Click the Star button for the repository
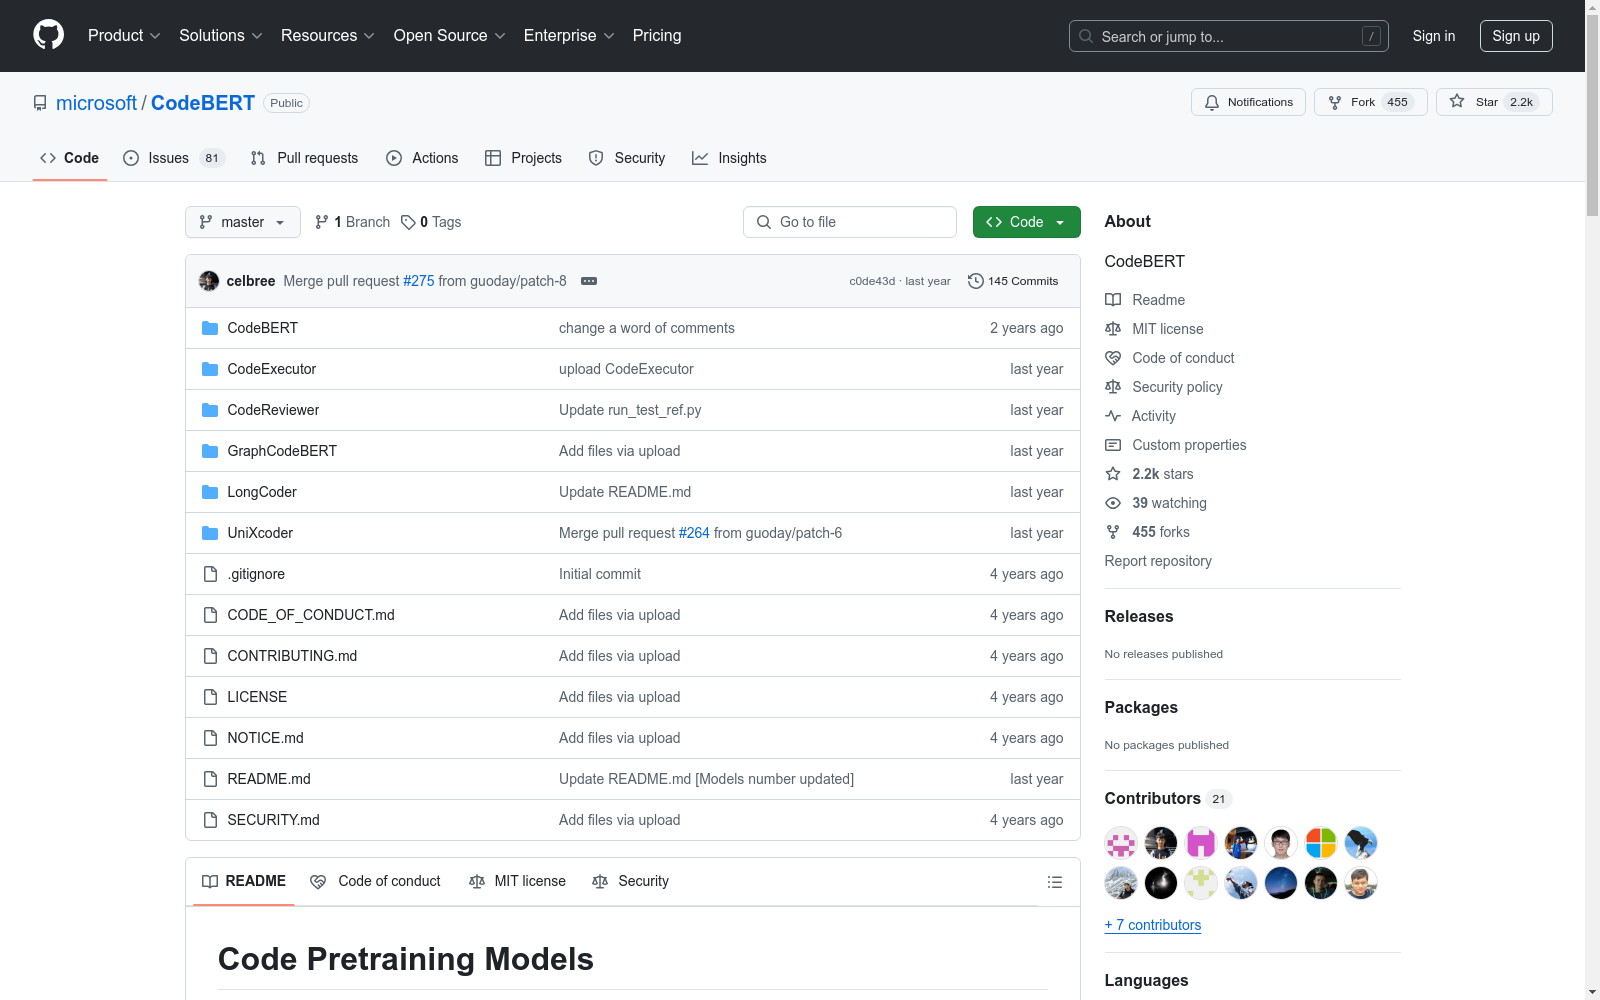 click(x=1494, y=102)
